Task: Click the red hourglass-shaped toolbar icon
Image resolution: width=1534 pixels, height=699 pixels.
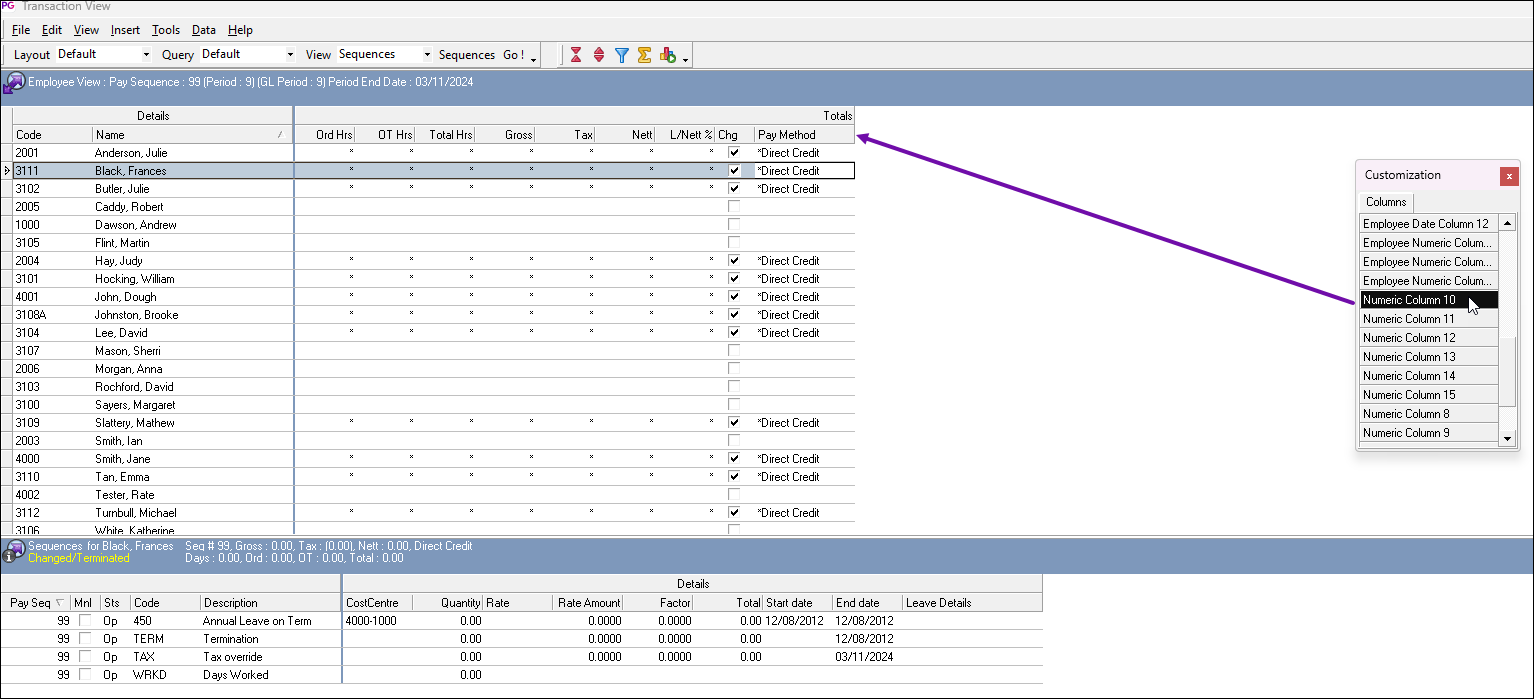Action: point(577,55)
